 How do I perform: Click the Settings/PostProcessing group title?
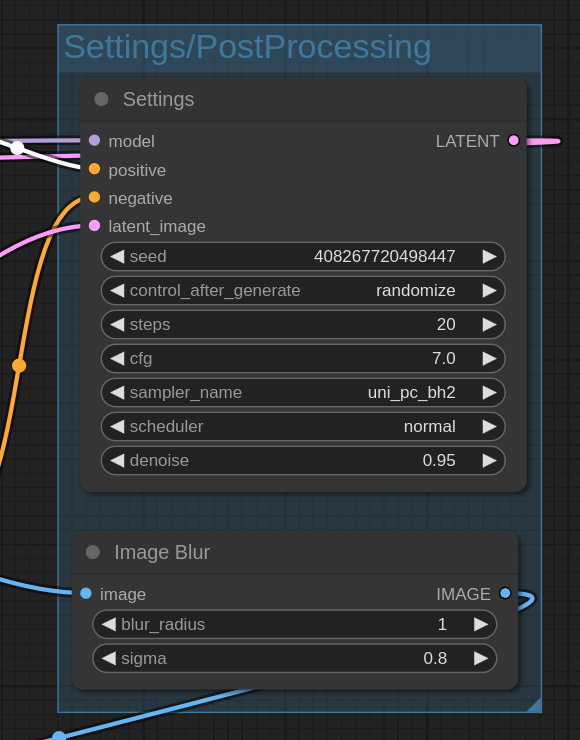point(247,47)
